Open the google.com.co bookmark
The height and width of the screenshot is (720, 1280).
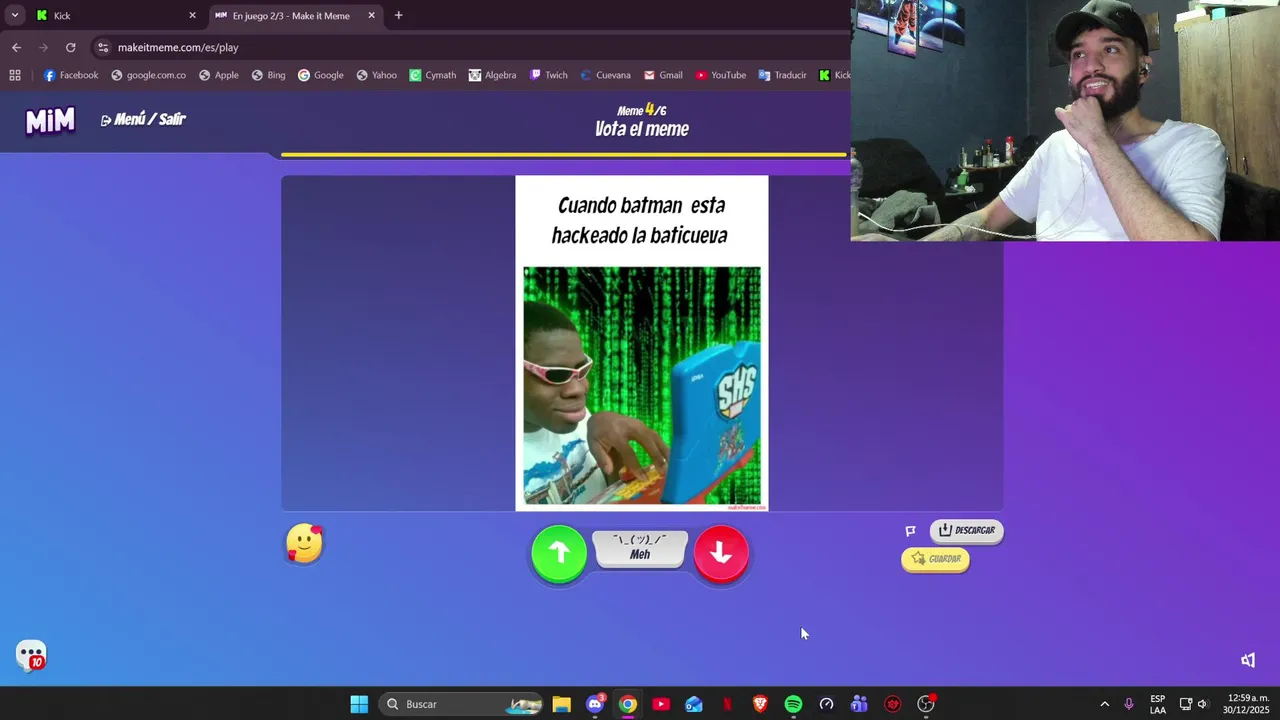pos(148,75)
